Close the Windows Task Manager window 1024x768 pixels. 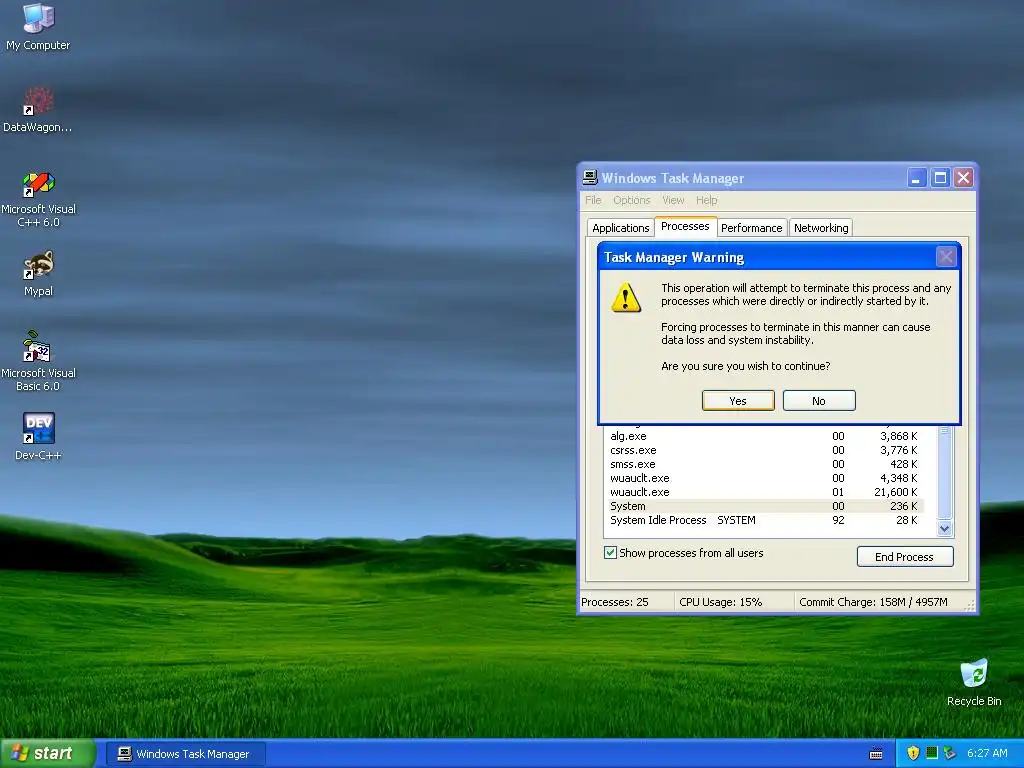964,178
